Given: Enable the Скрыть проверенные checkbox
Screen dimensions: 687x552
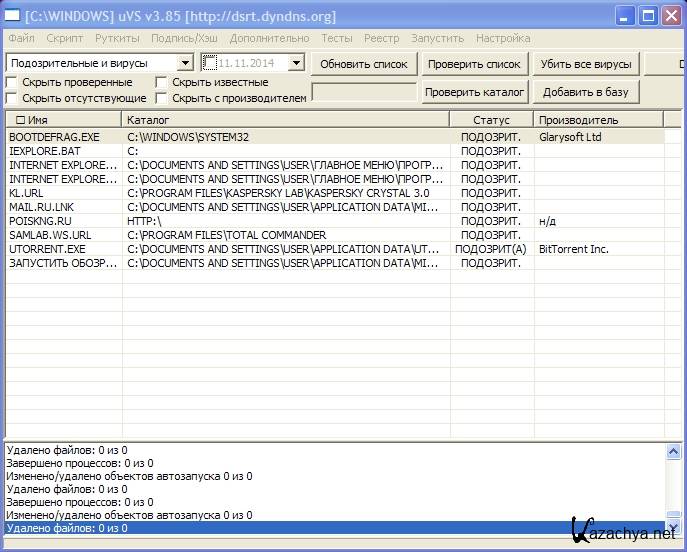Looking at the screenshot, I should click(12, 82).
